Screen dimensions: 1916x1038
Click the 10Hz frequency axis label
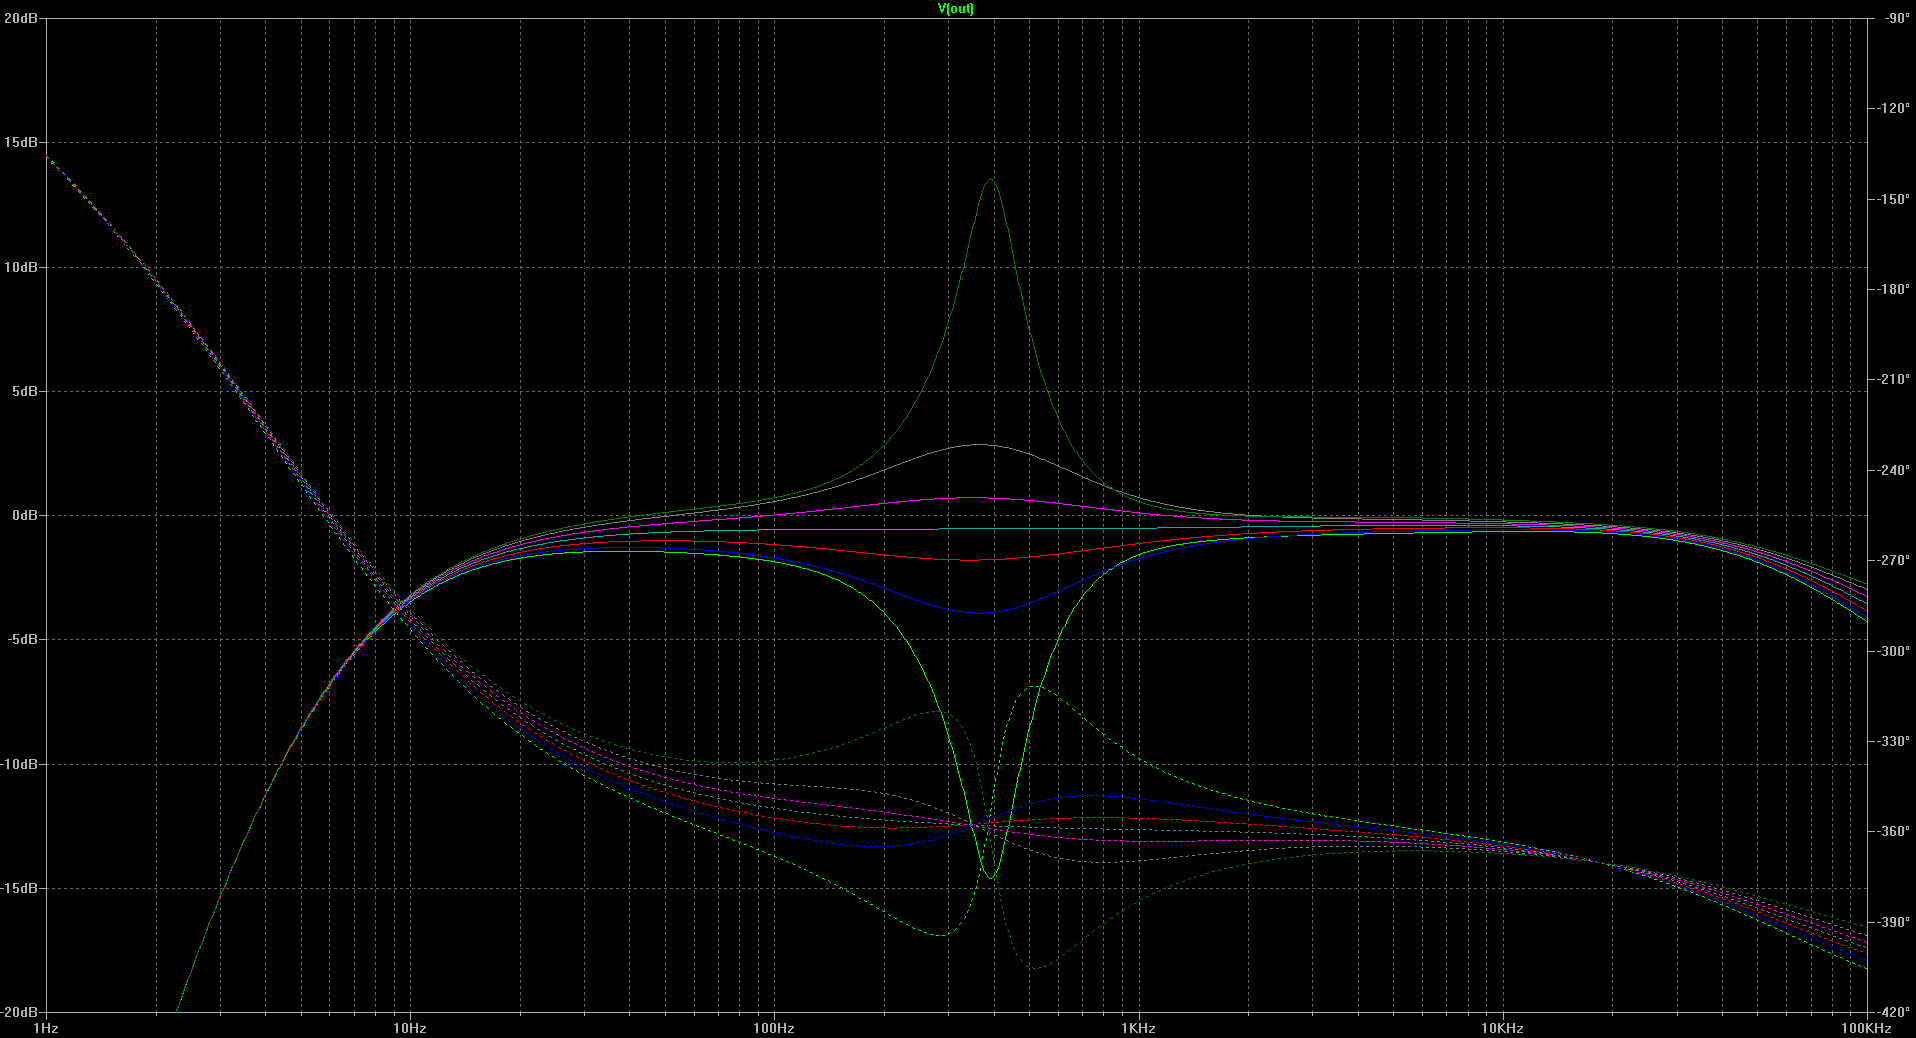point(409,1028)
